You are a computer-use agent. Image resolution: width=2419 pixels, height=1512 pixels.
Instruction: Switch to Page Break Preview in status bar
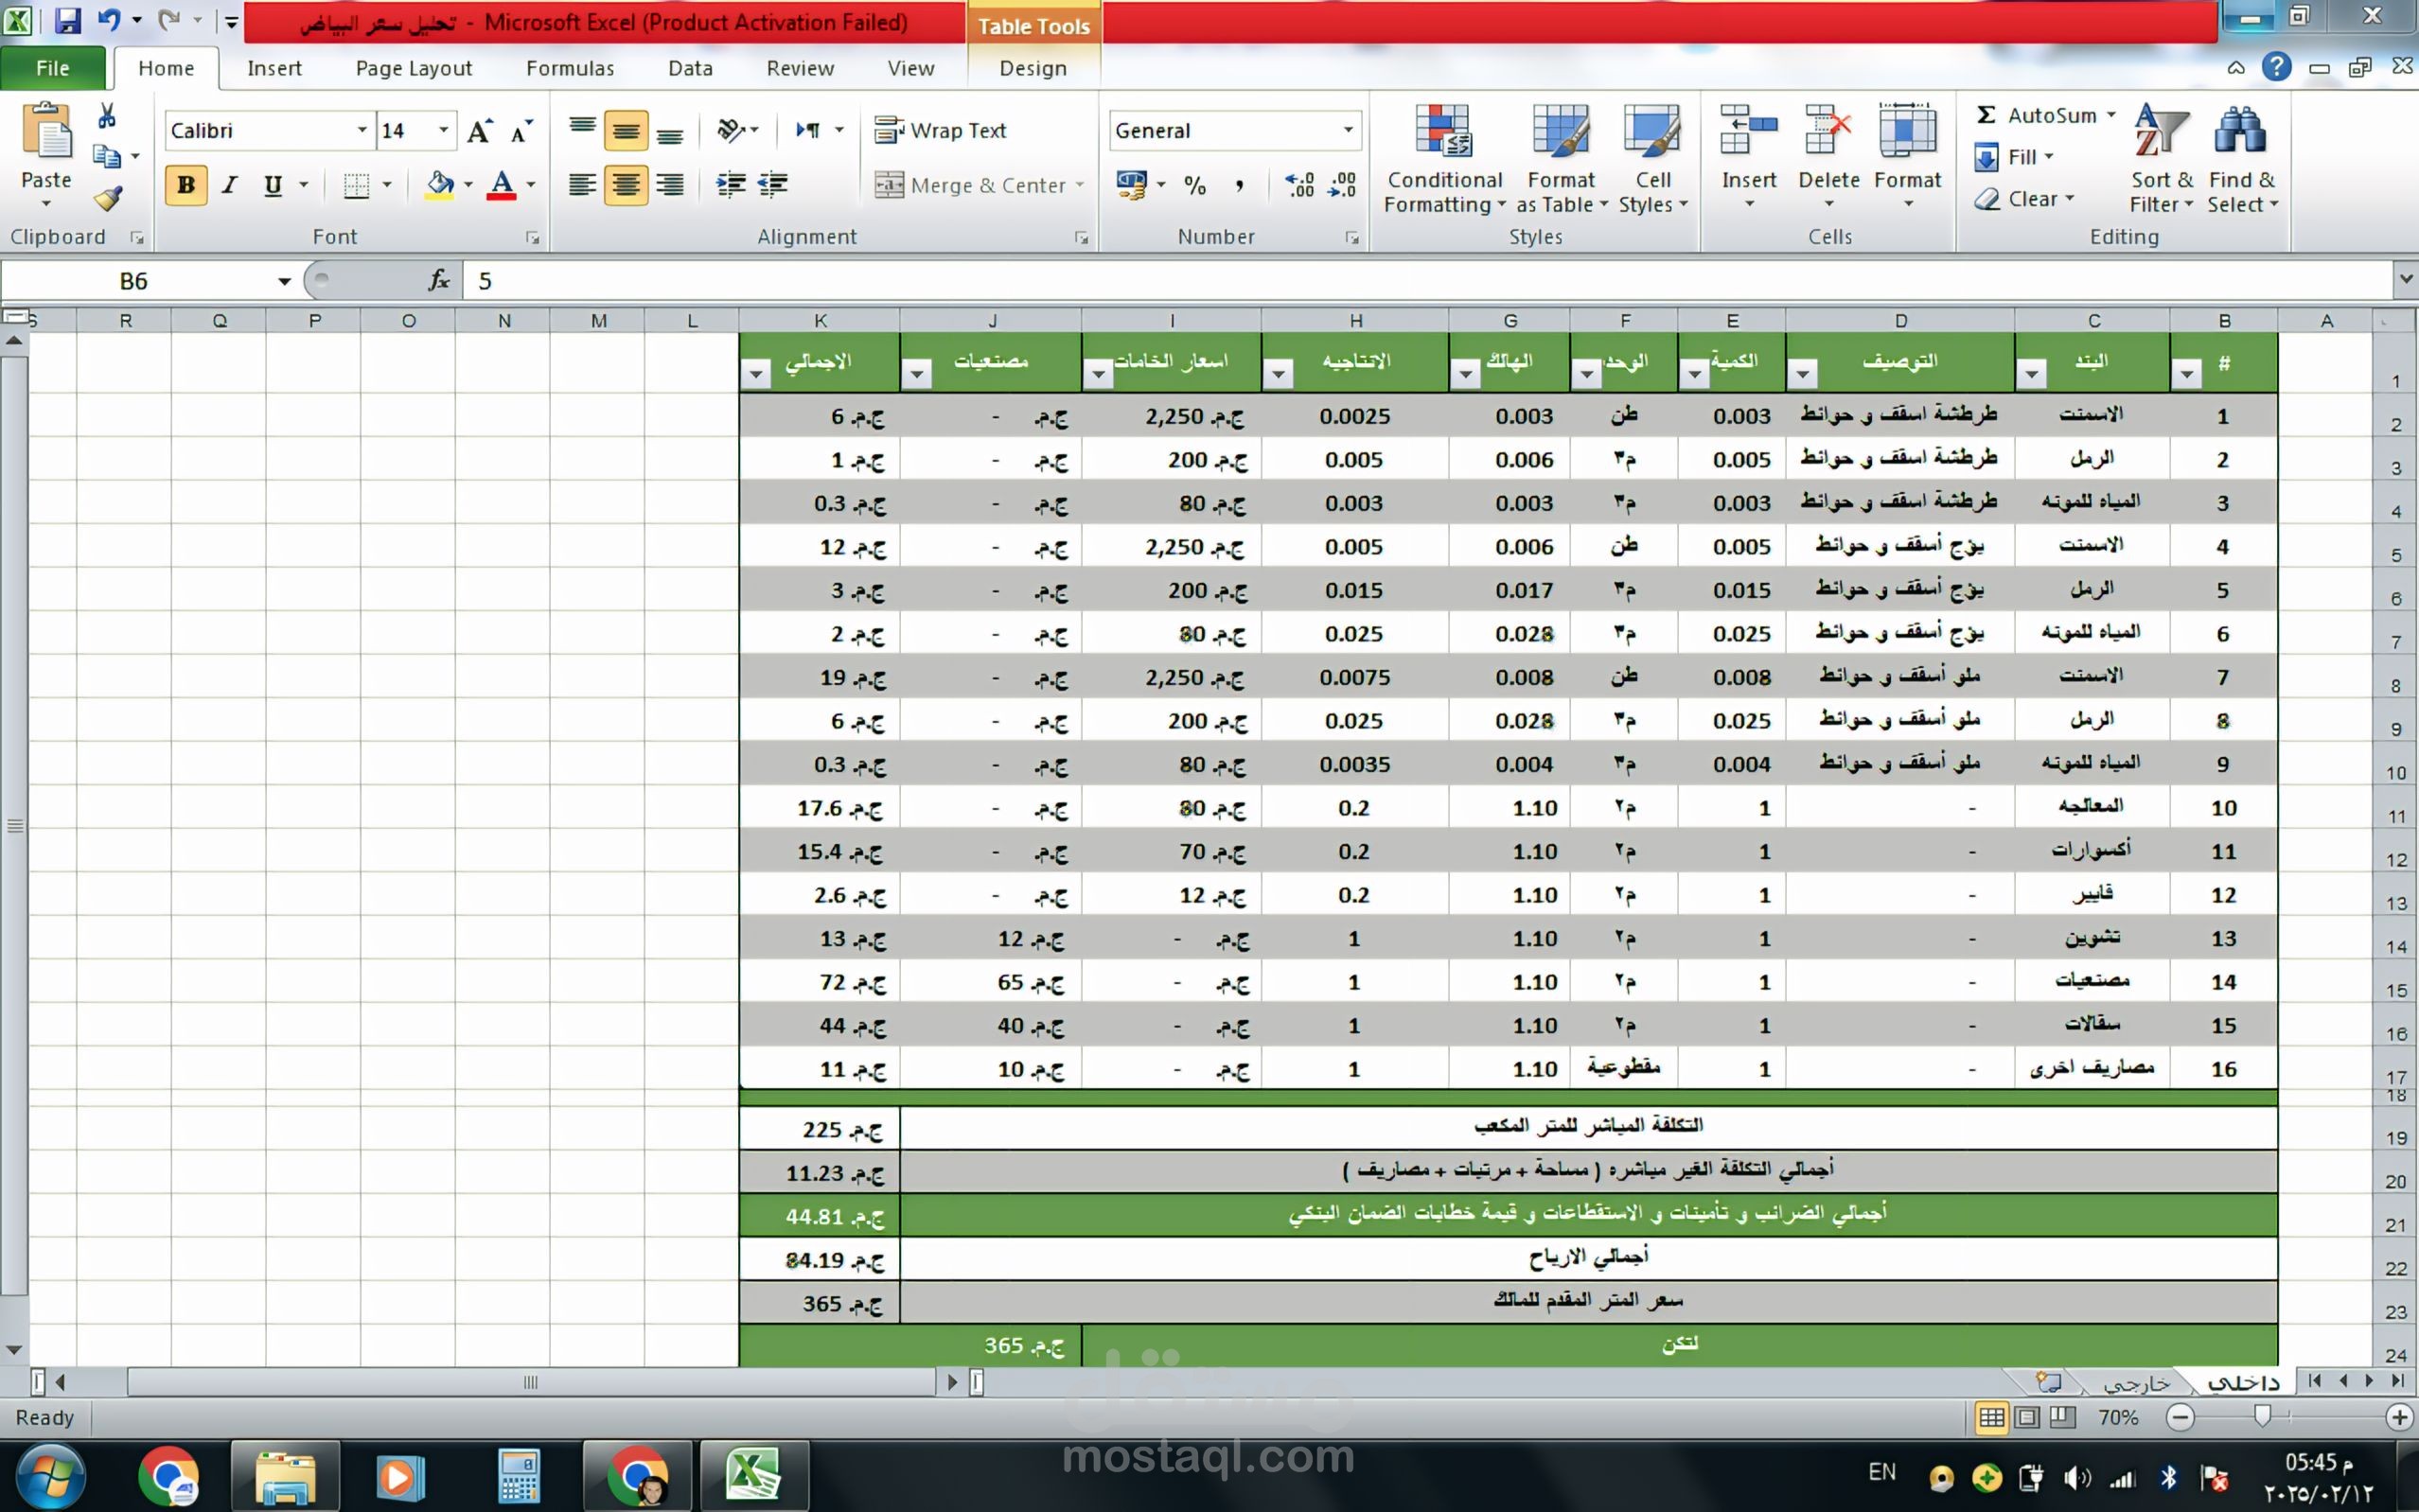click(x=2062, y=1417)
